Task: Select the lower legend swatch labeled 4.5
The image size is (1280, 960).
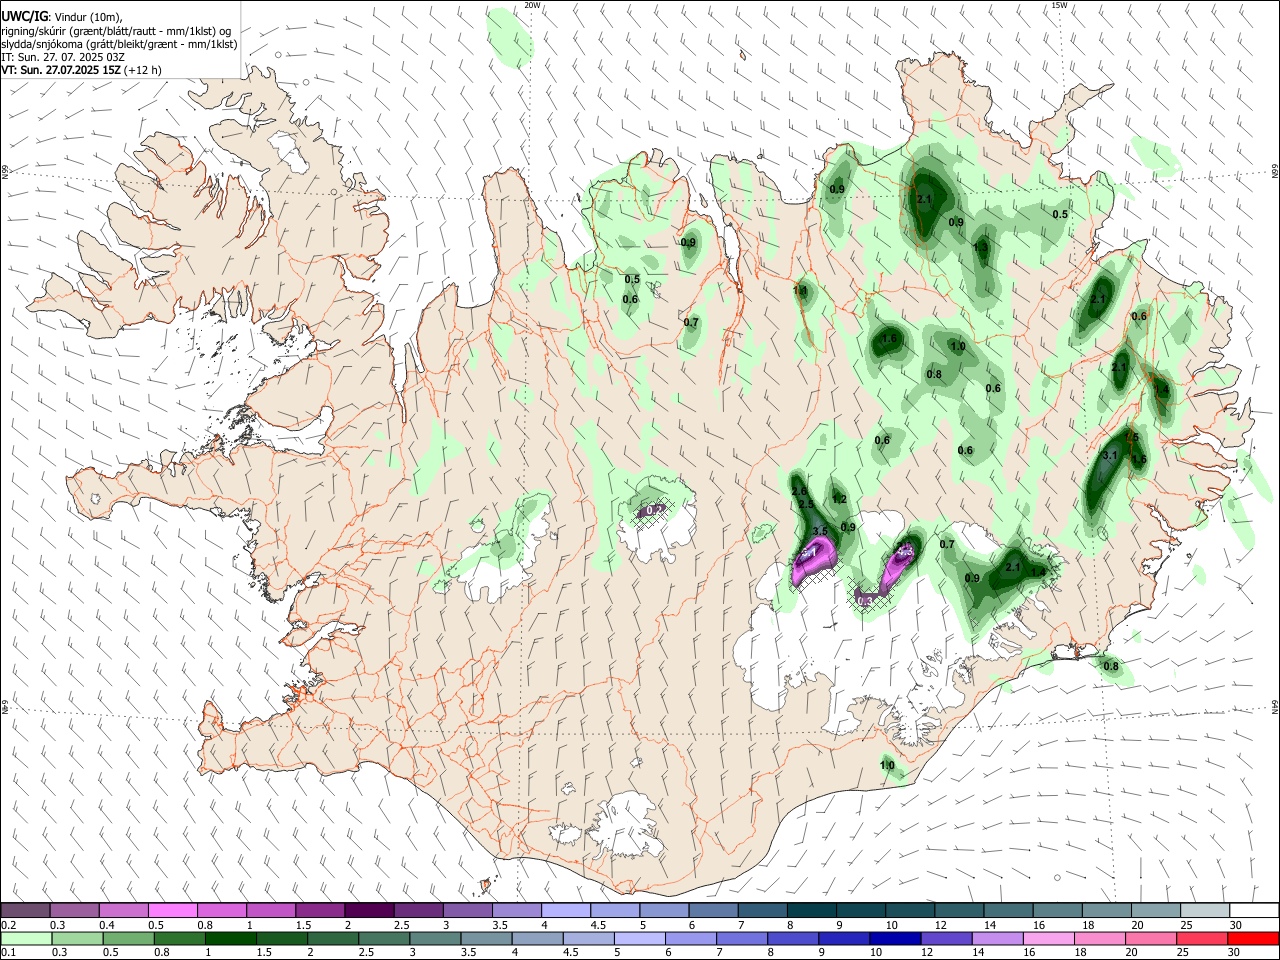Action: tap(589, 938)
